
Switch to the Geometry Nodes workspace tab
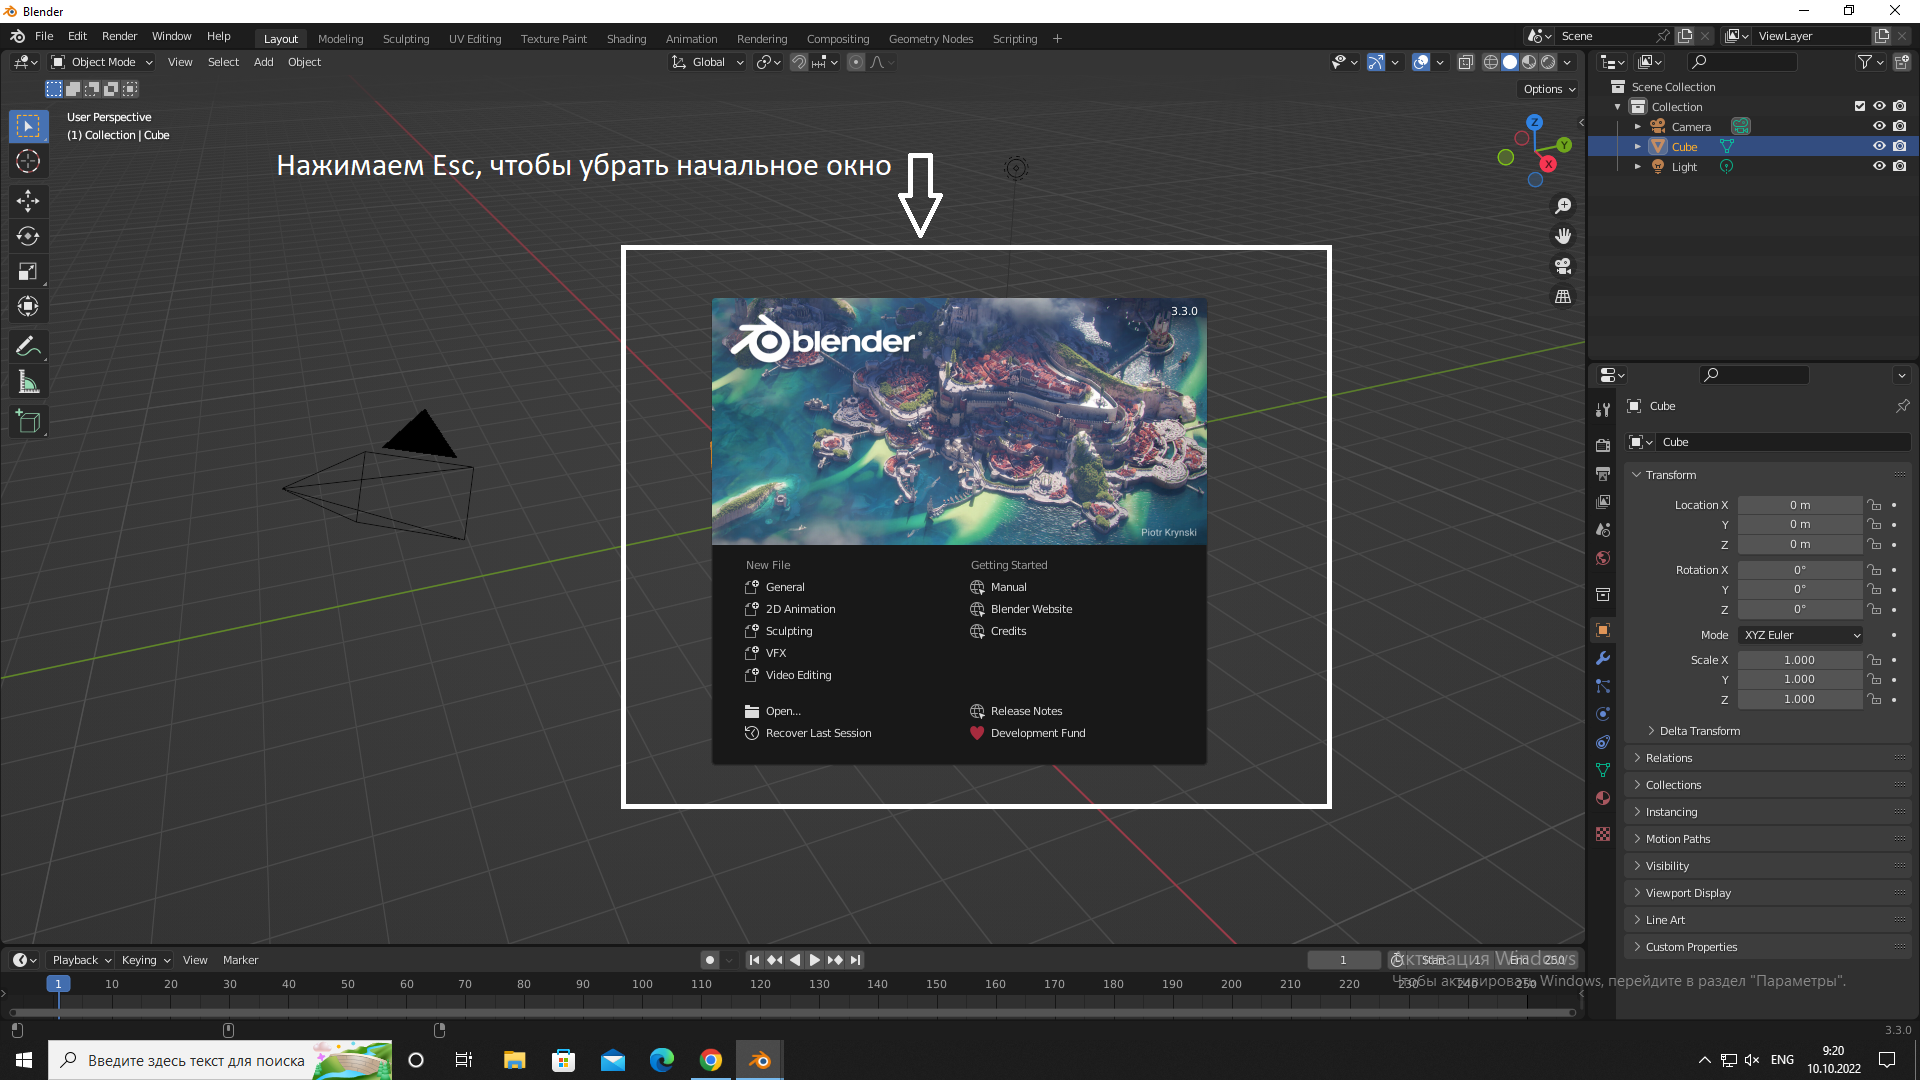[x=931, y=39]
